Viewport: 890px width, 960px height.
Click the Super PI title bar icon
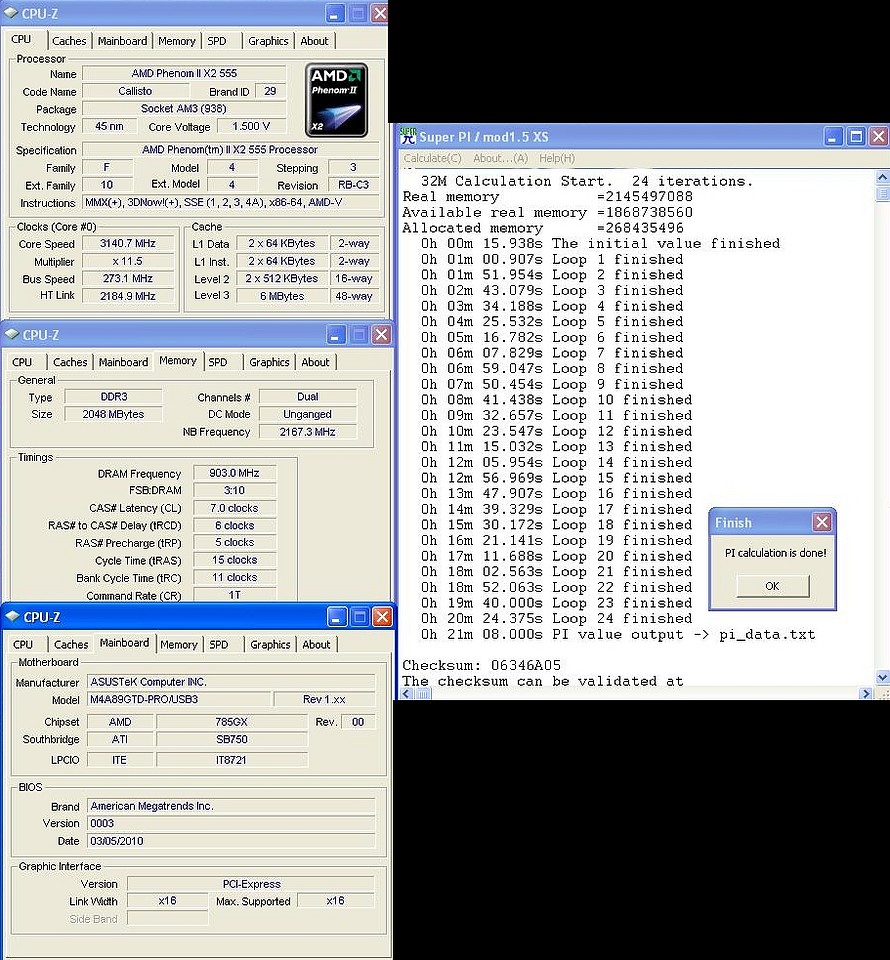click(x=408, y=136)
